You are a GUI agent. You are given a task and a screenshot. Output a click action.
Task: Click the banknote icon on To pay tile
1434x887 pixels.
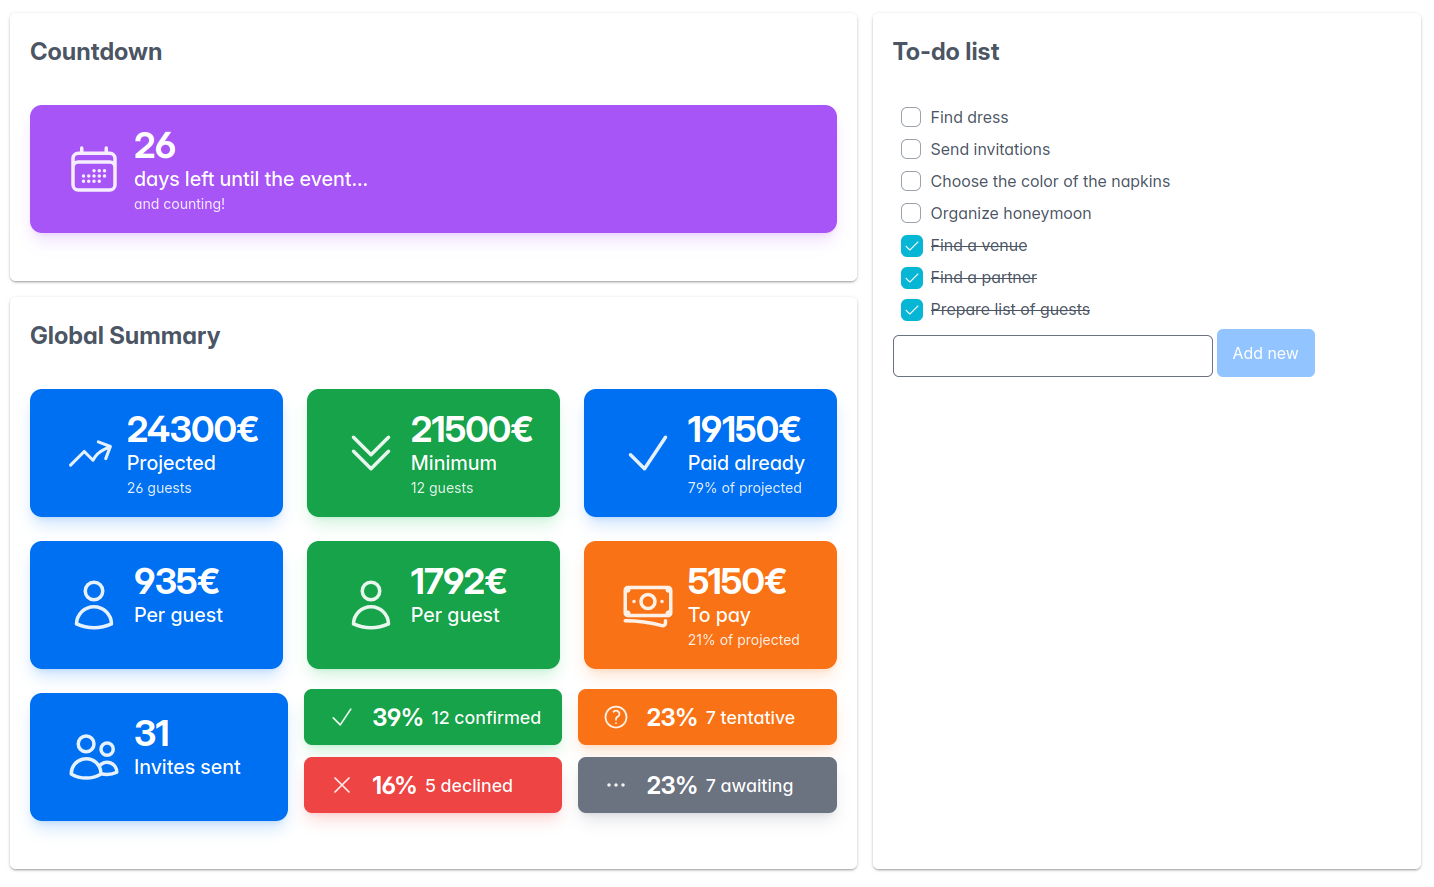point(646,604)
